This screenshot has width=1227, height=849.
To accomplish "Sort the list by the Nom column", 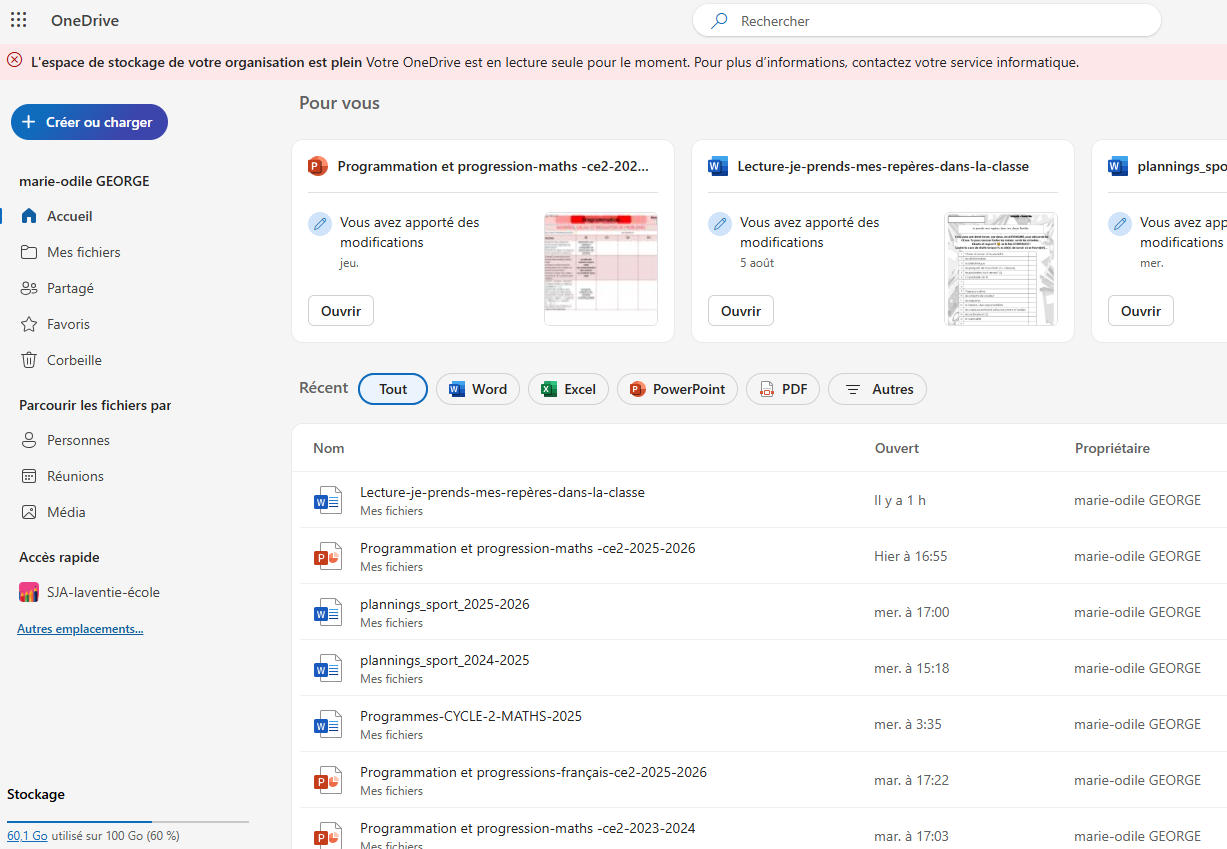I will pyautogui.click(x=328, y=448).
